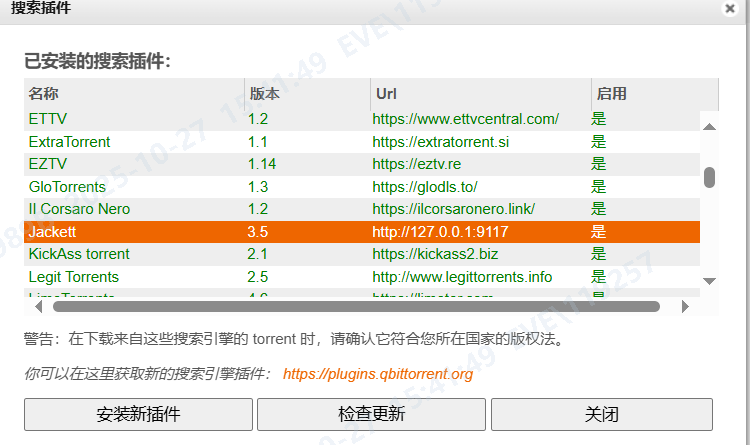Click the http://www.legittorrents.info URL cell
Image resolution: width=750 pixels, height=445 pixels.
point(462,277)
